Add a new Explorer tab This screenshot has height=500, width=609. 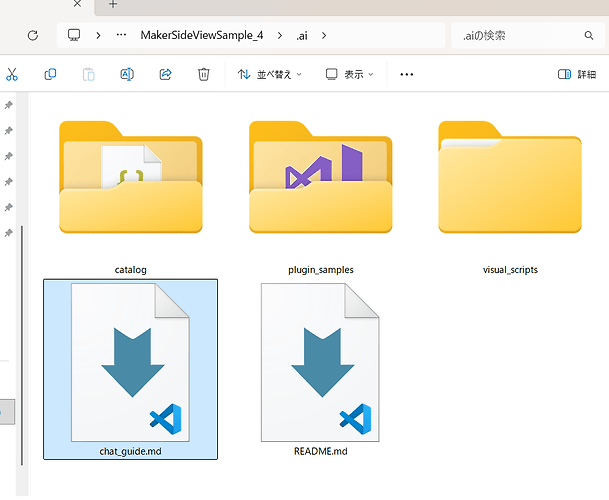[113, 4]
